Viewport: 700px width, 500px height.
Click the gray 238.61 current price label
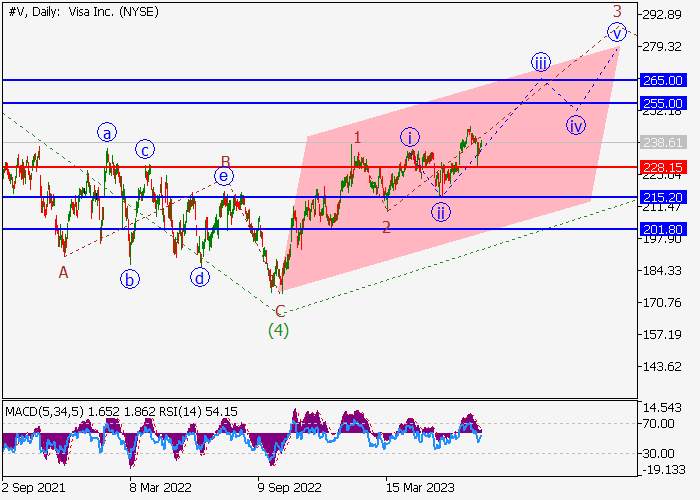tap(663, 142)
